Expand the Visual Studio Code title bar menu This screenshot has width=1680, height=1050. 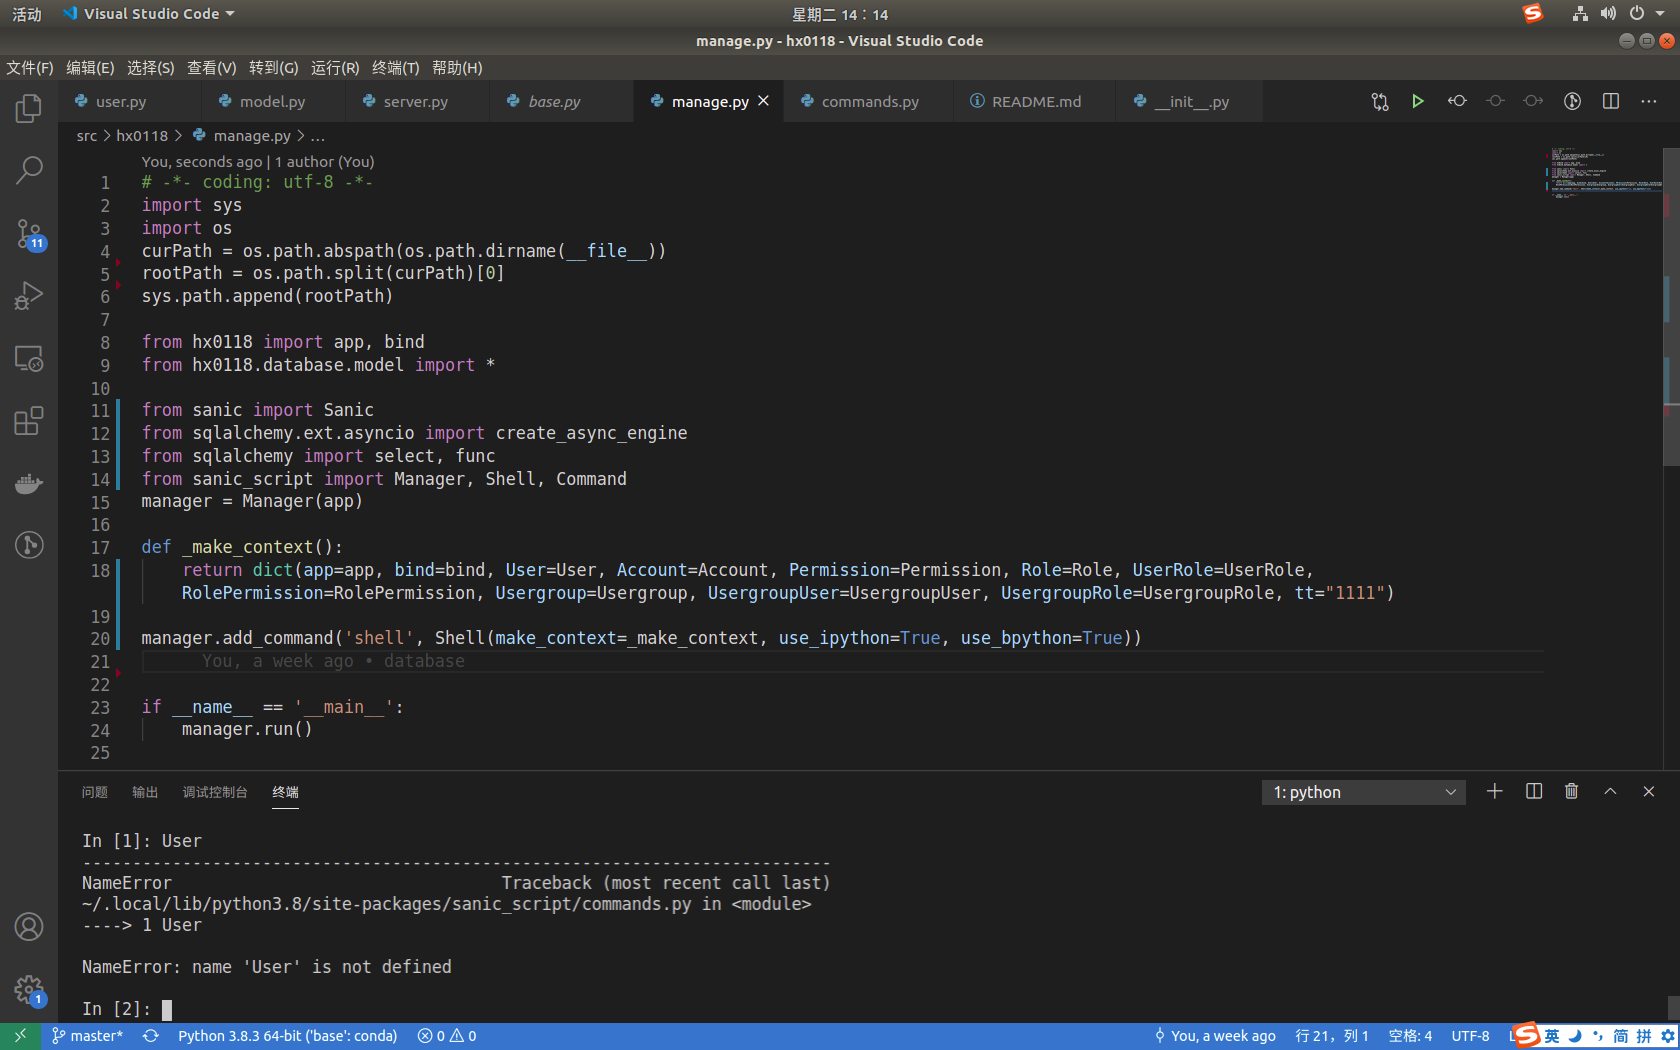tap(148, 13)
